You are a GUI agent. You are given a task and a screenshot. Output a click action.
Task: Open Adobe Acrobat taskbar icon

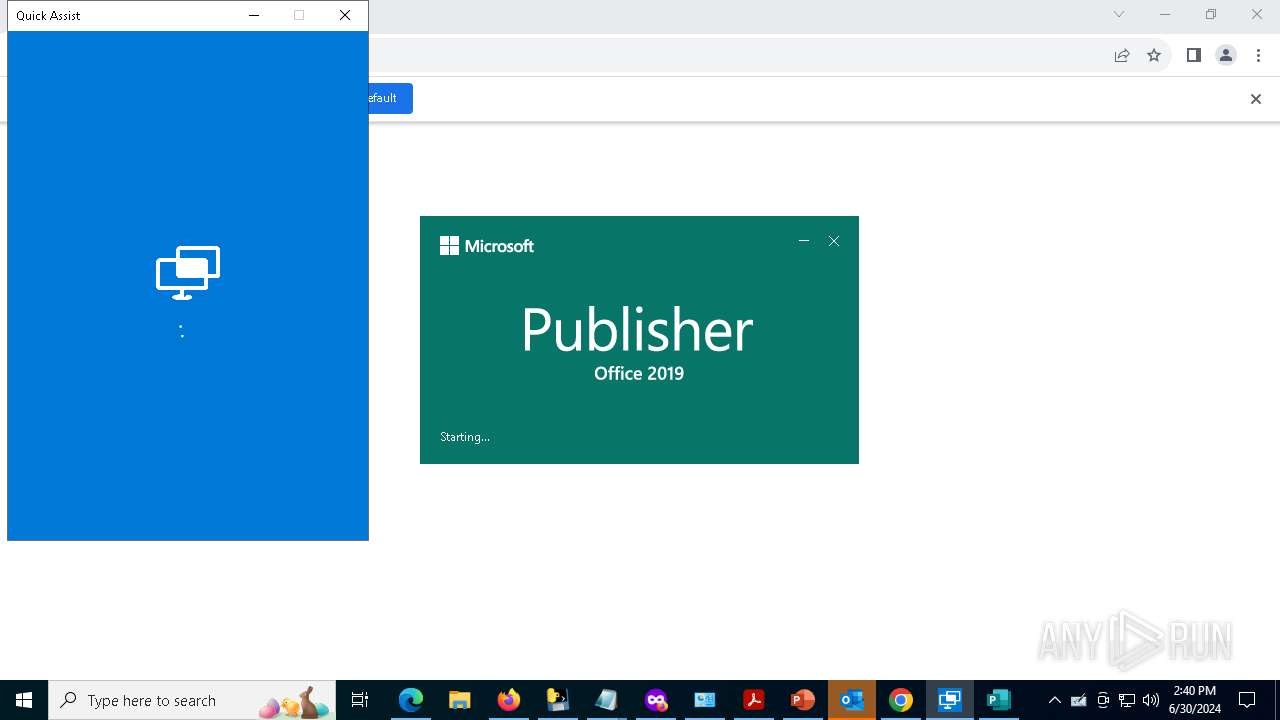754,700
